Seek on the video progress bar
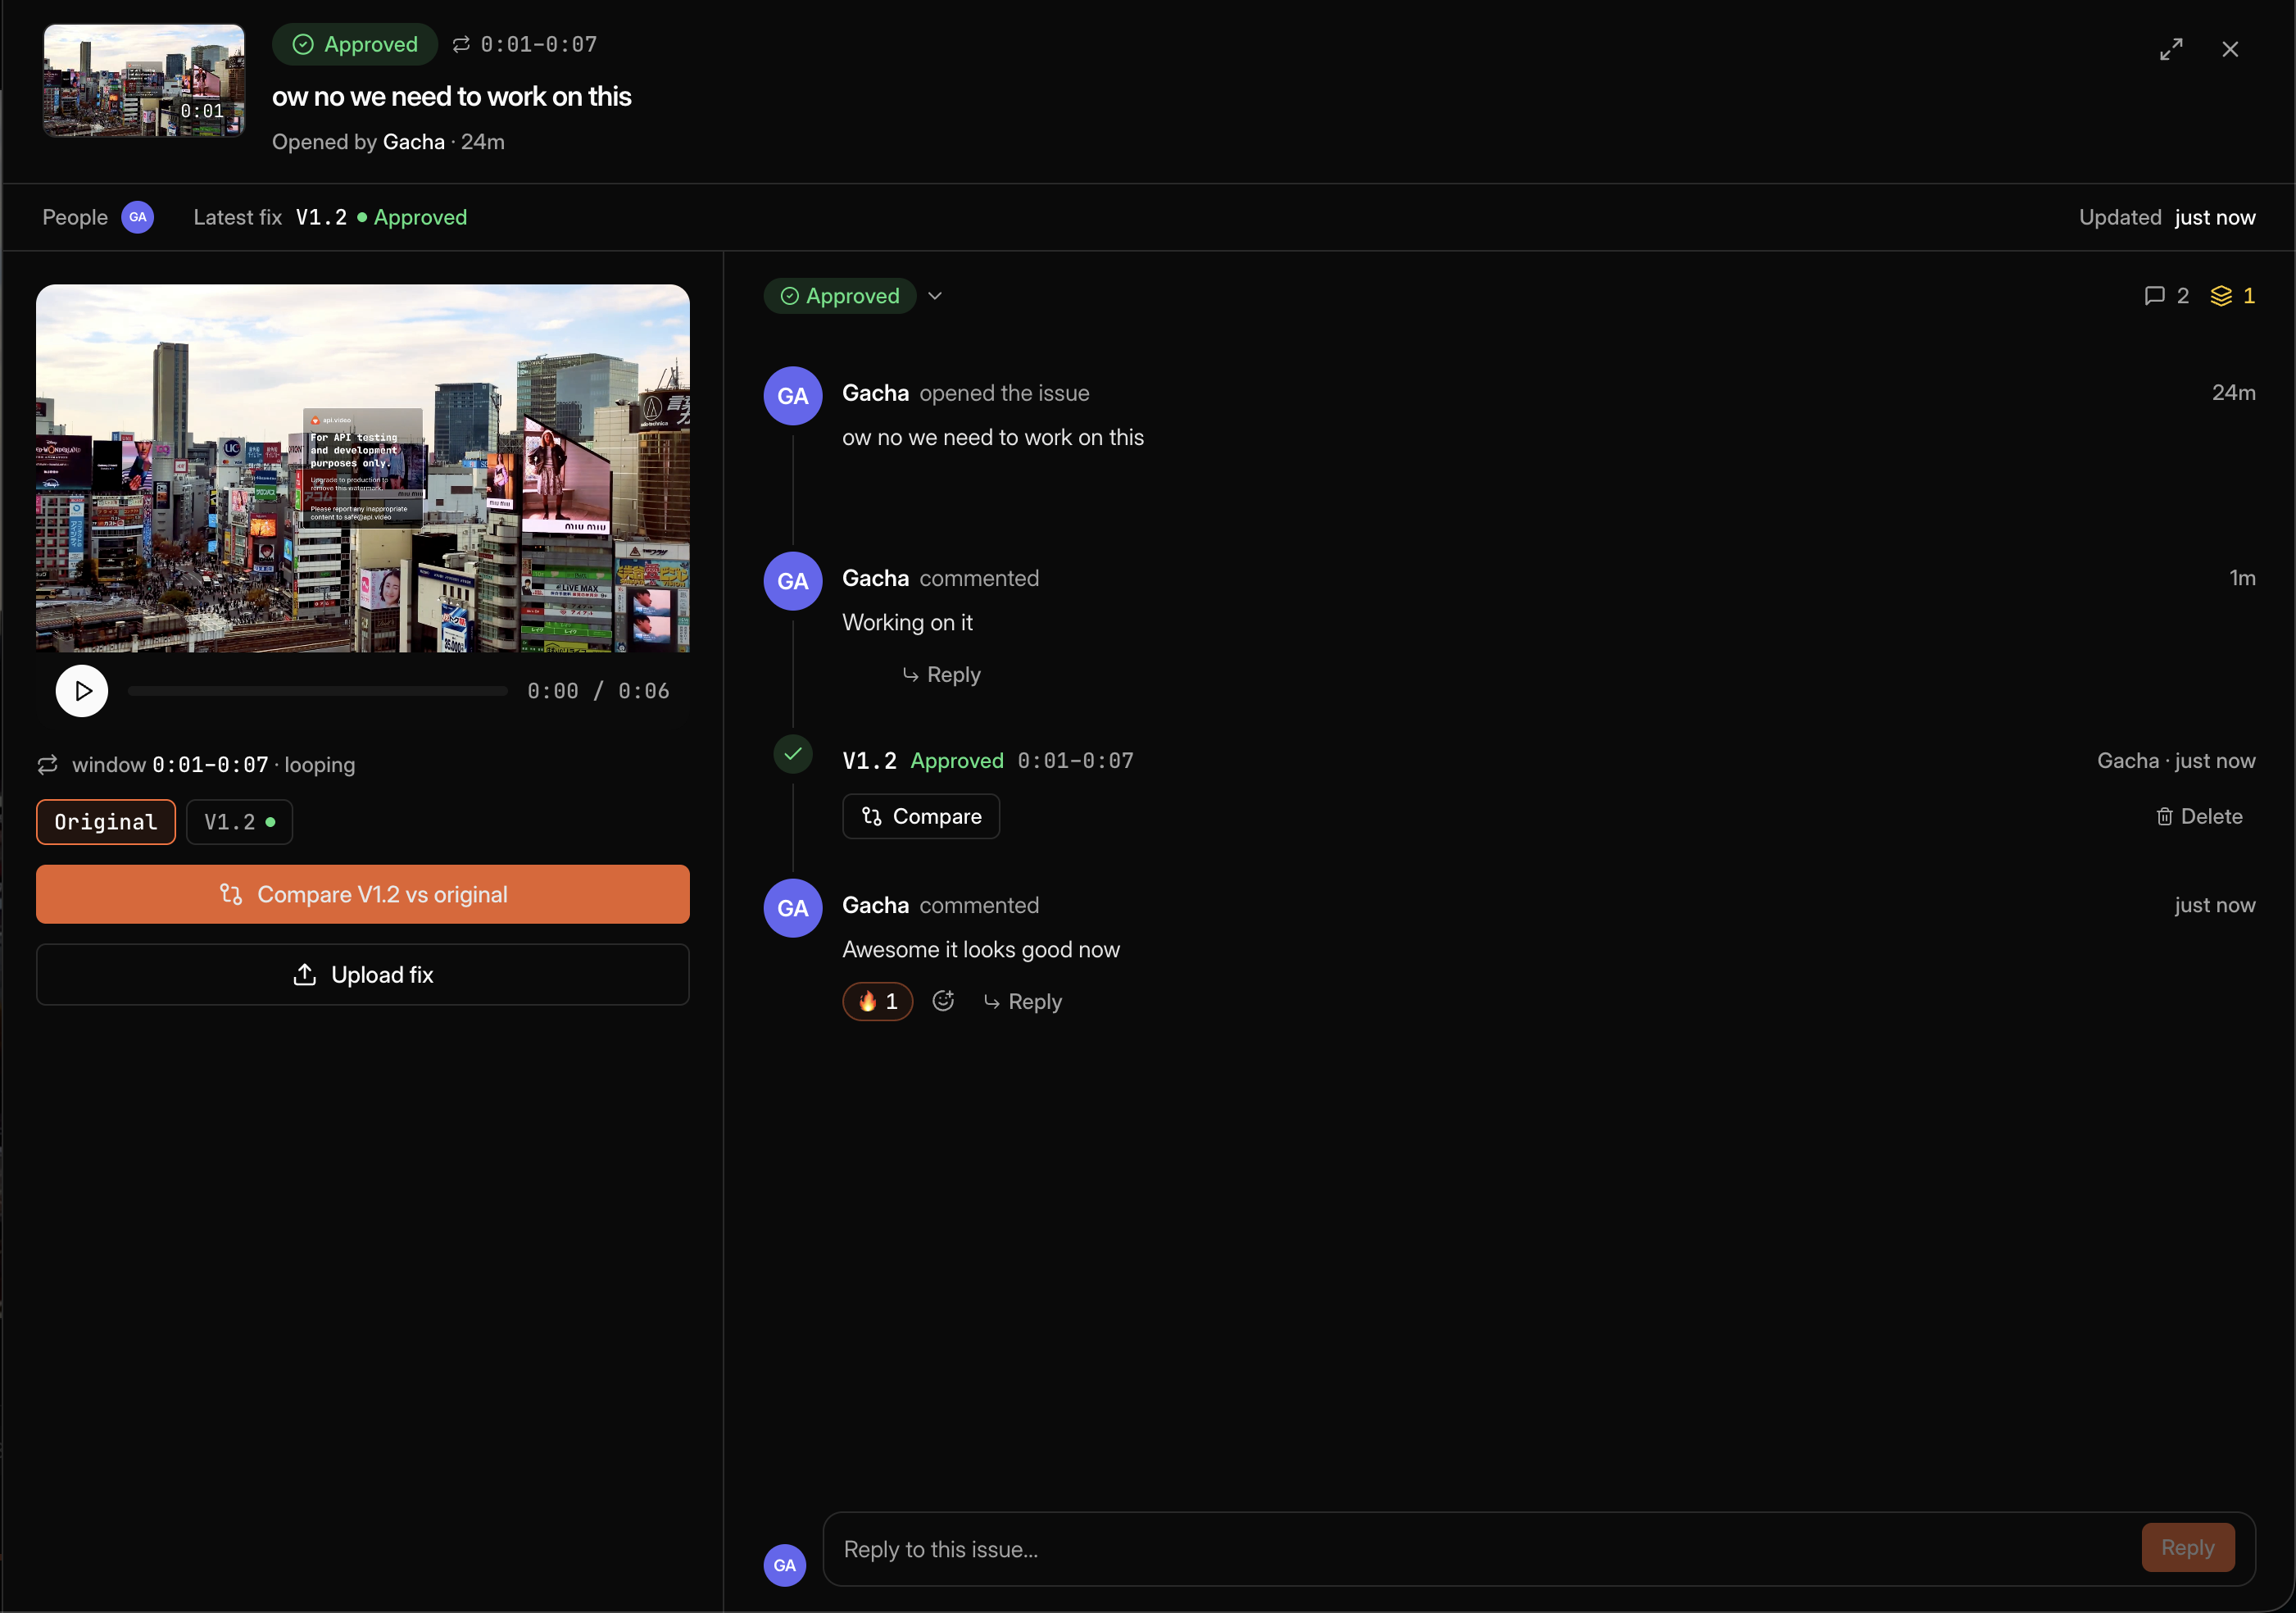The width and height of the screenshot is (2296, 1613). pos(318,691)
